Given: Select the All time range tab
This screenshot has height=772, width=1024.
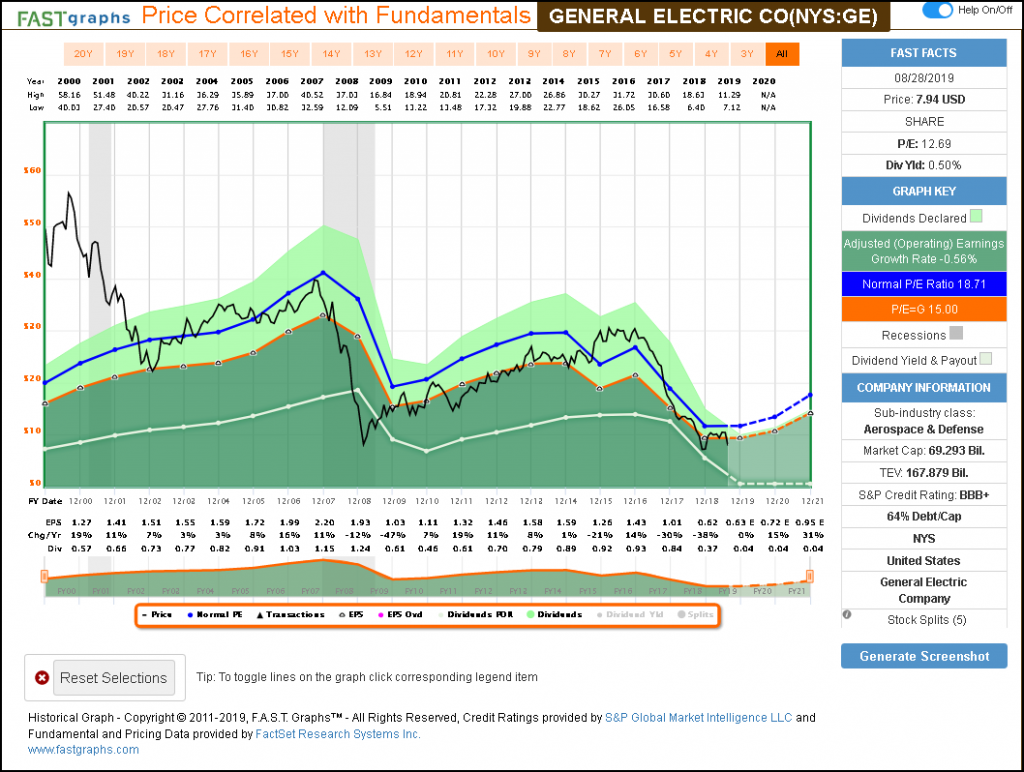Looking at the screenshot, I should click(x=782, y=55).
